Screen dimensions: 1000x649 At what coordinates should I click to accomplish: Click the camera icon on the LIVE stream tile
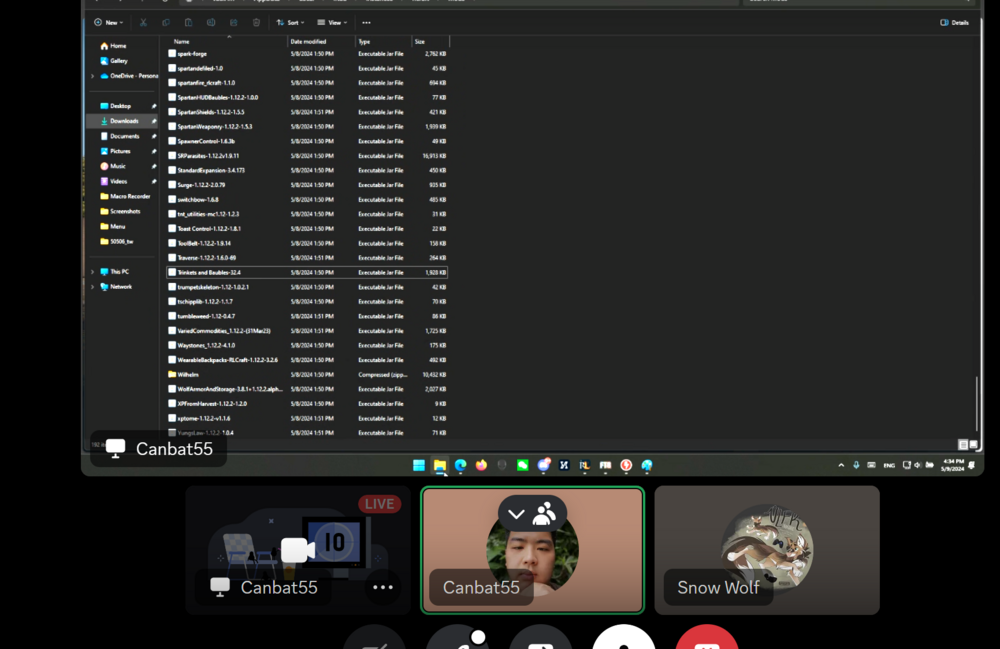click(297, 549)
